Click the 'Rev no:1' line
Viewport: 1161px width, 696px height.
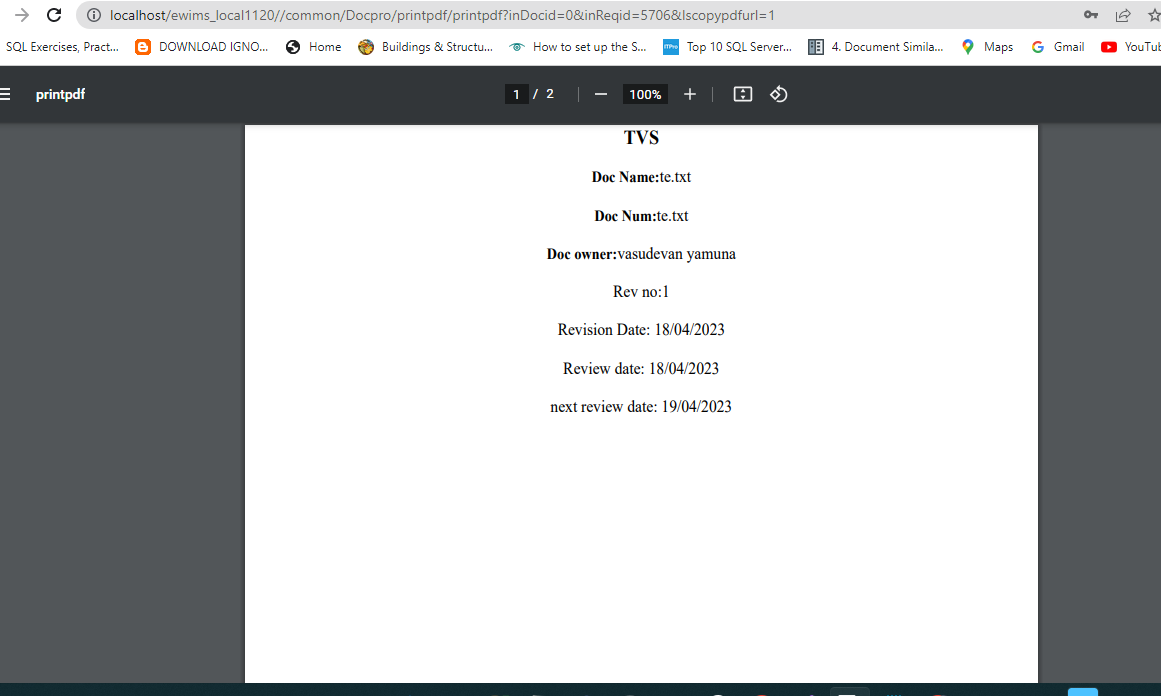pyautogui.click(x=641, y=292)
